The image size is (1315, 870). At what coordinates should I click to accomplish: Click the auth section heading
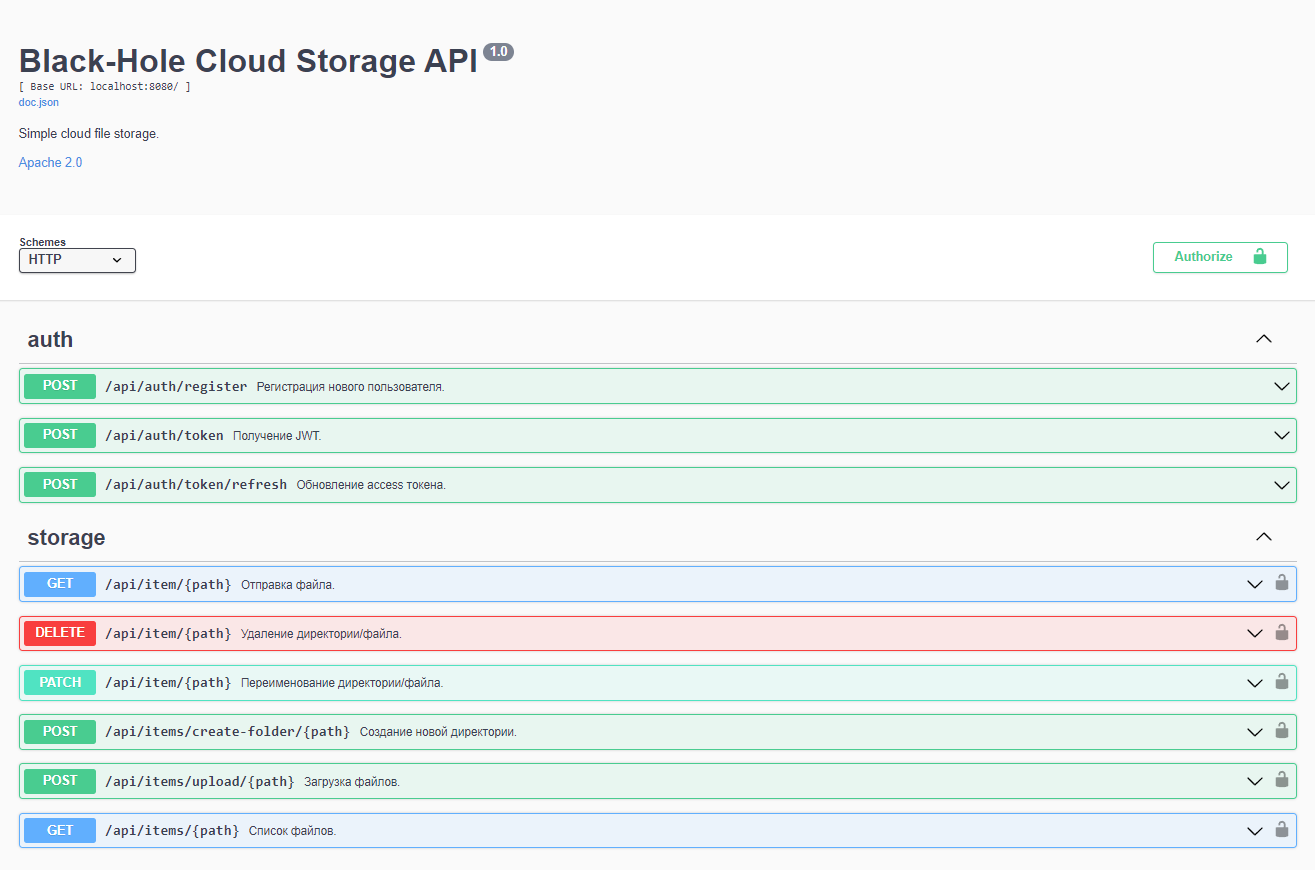point(50,339)
